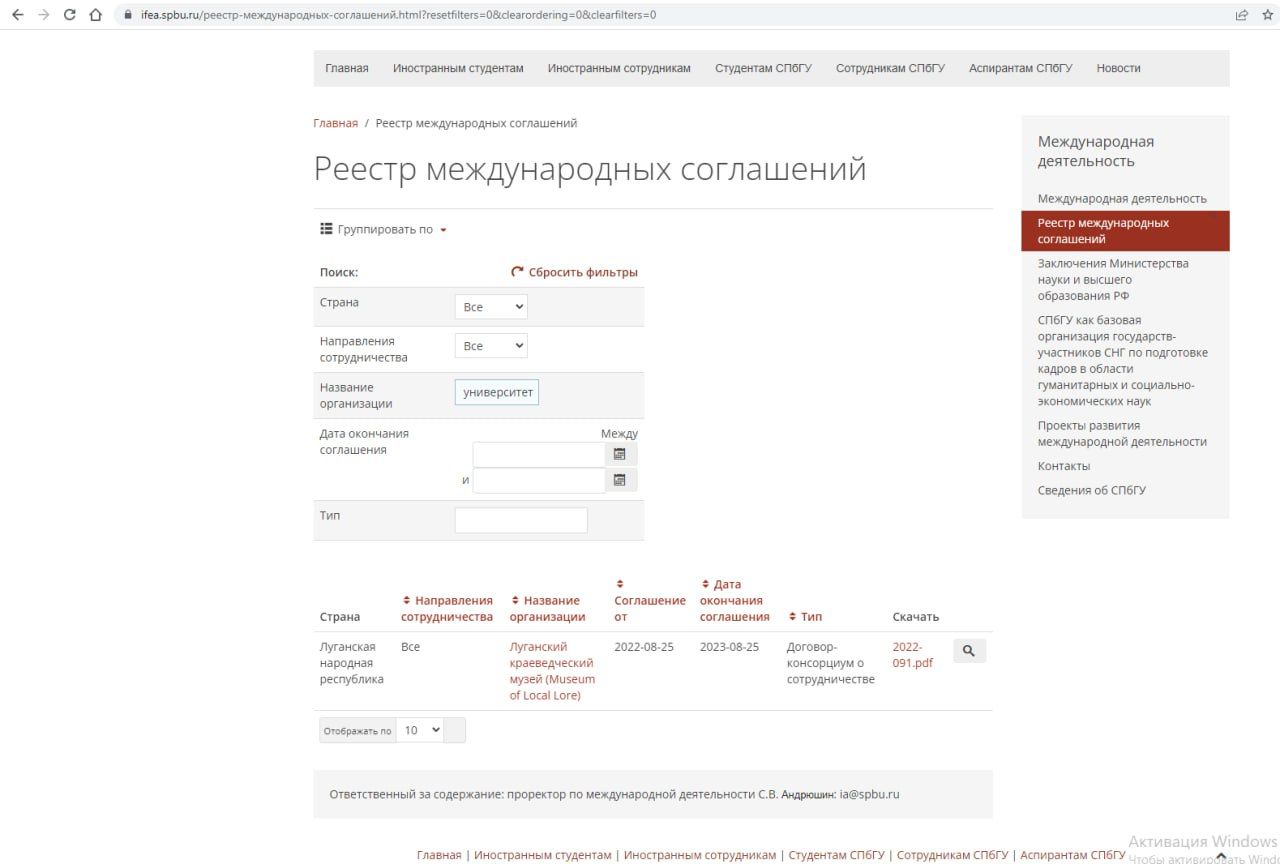Screen dimensions: 1280x864
Task: Click footer Иностранным студентам link
Action: coord(542,855)
